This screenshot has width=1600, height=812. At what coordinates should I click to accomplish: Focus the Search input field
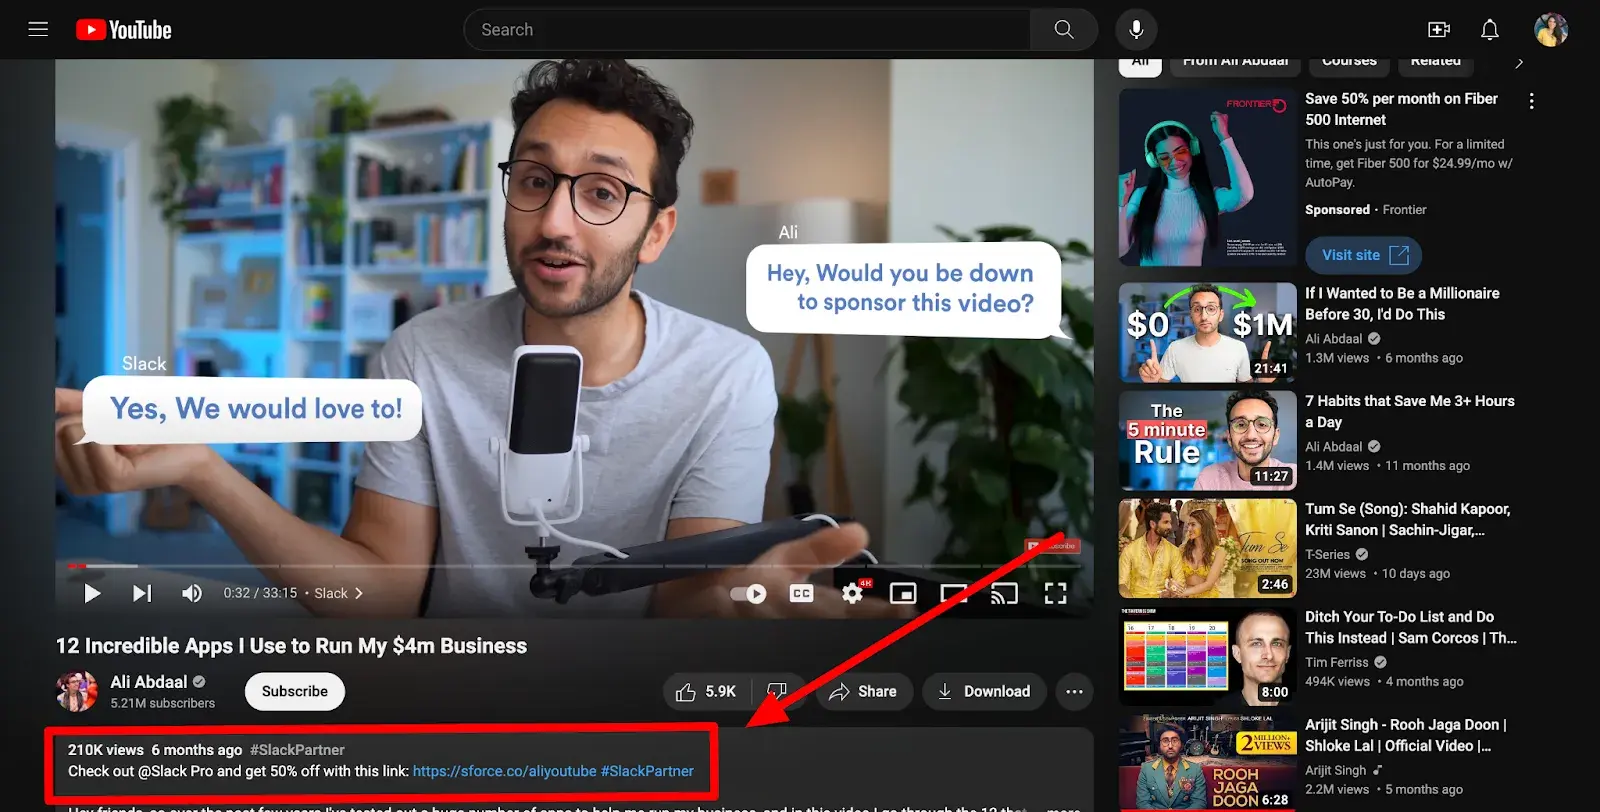click(x=747, y=30)
